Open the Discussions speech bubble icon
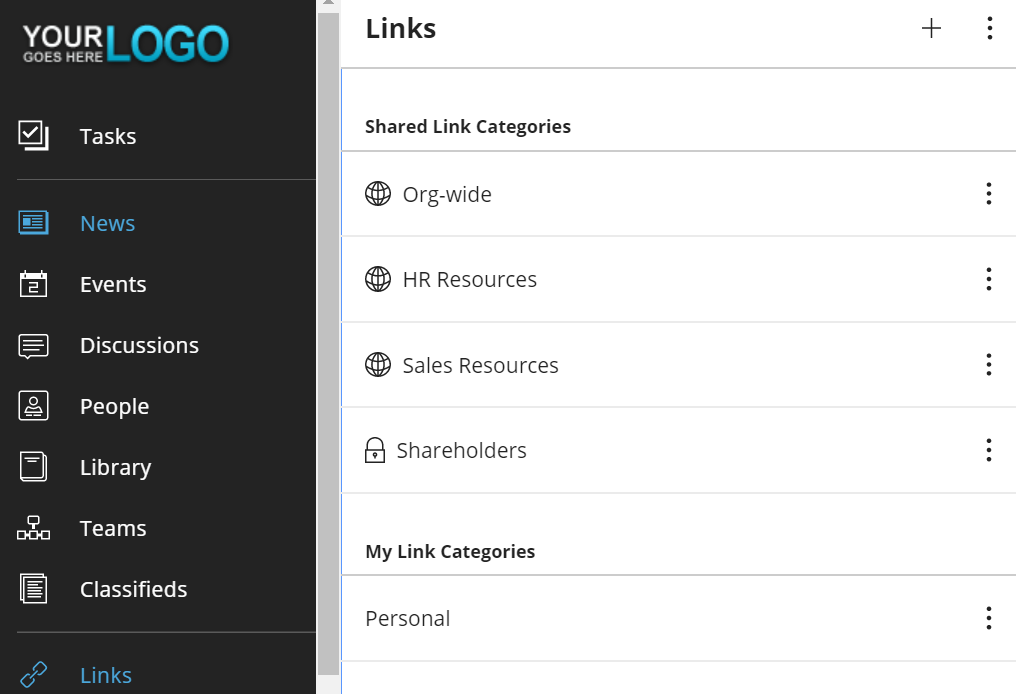 pyautogui.click(x=33, y=345)
